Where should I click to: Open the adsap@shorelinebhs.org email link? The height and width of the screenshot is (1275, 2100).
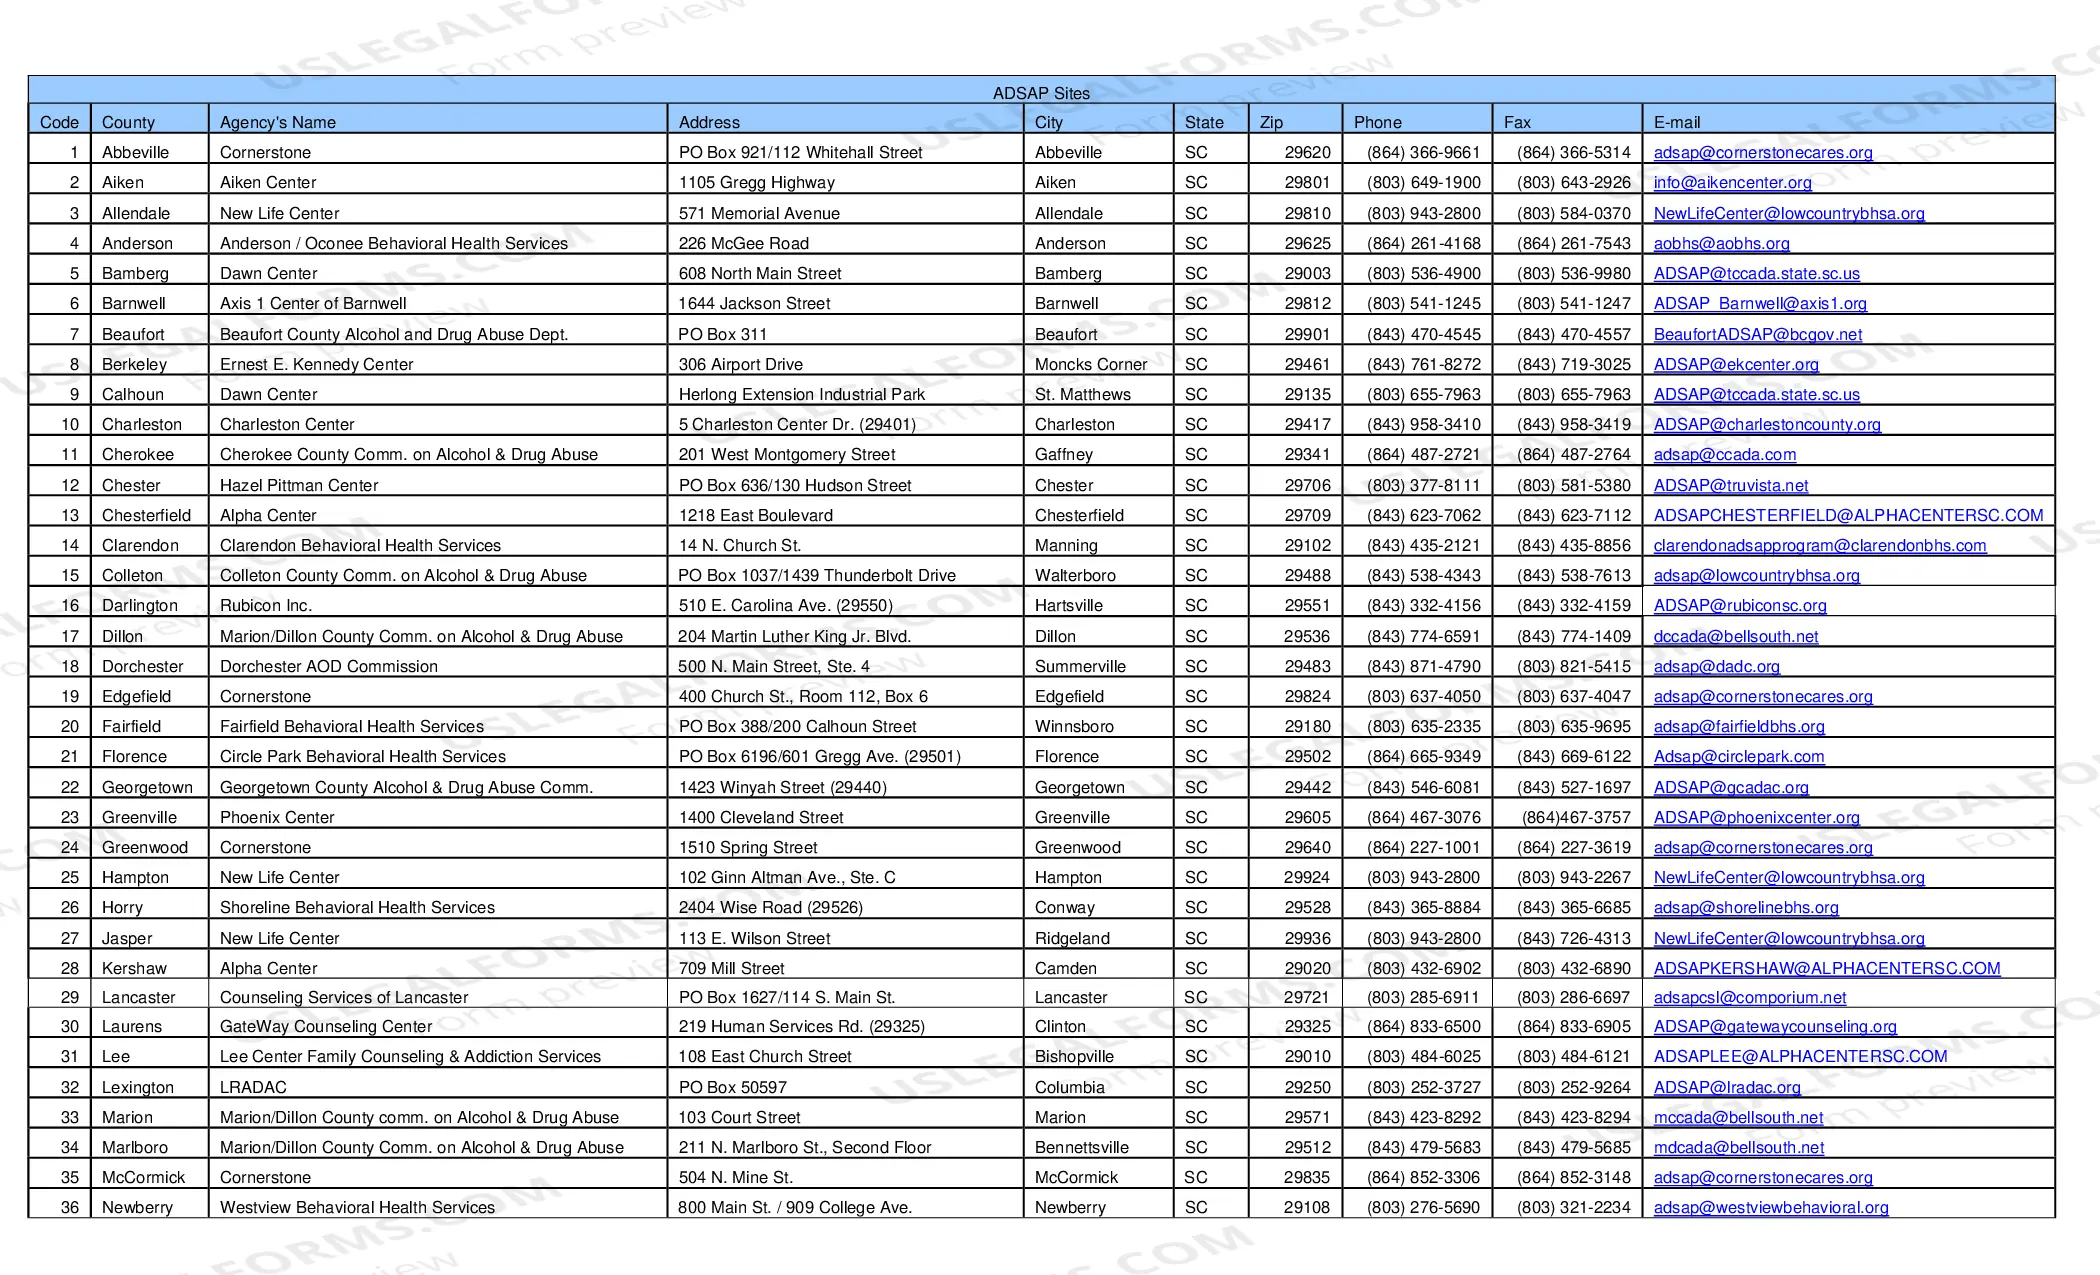[1746, 908]
